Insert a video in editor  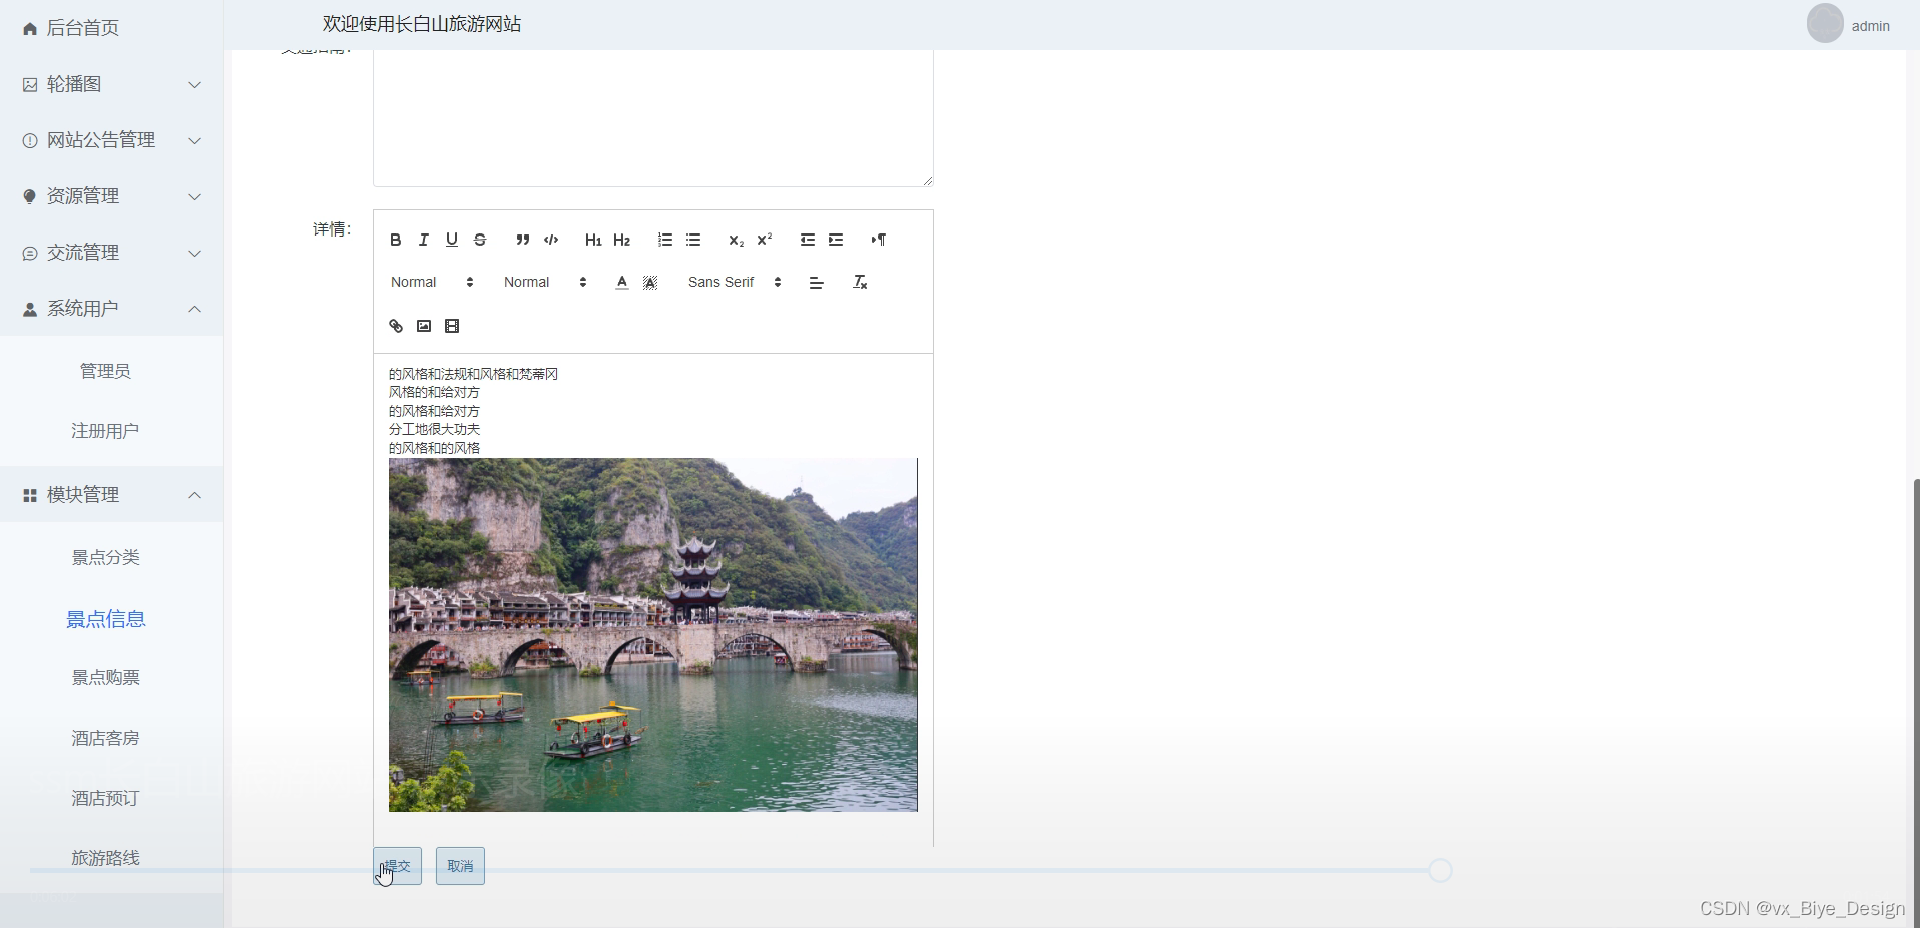click(452, 326)
